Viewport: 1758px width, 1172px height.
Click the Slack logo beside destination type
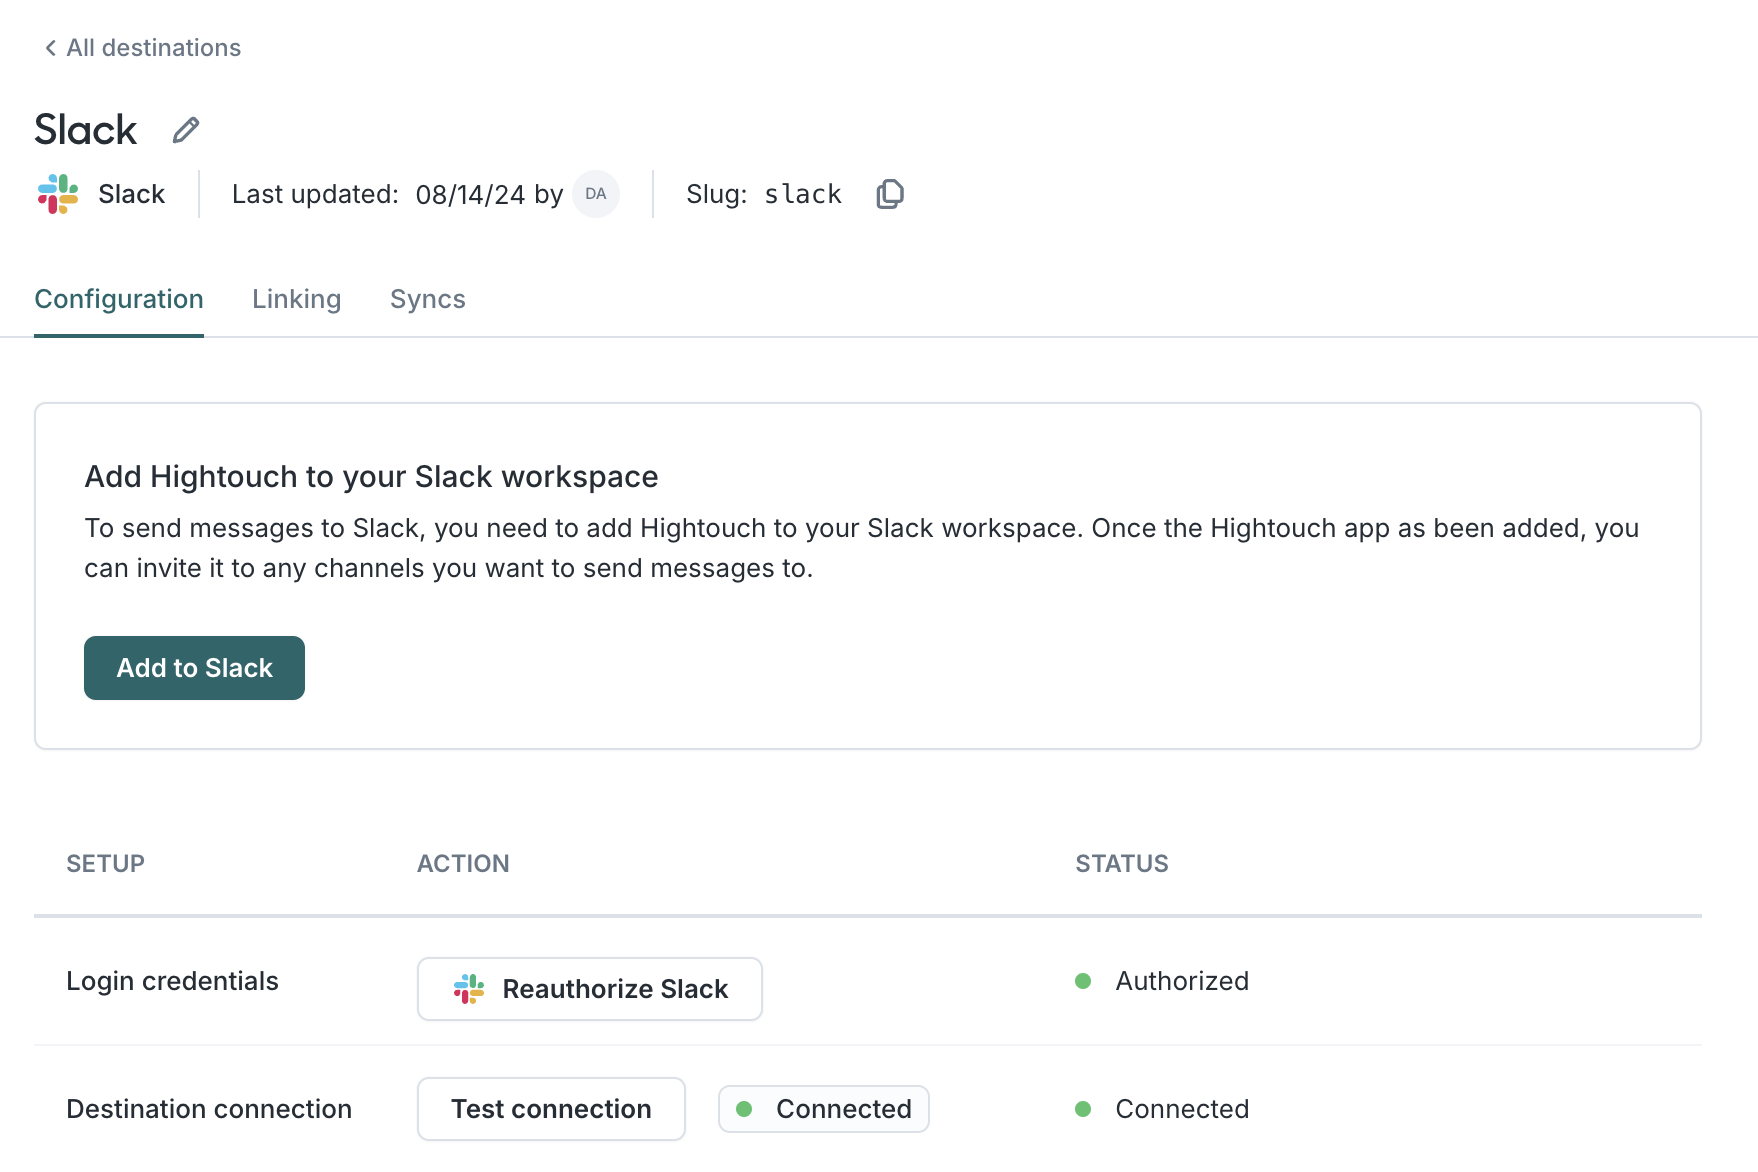(58, 194)
